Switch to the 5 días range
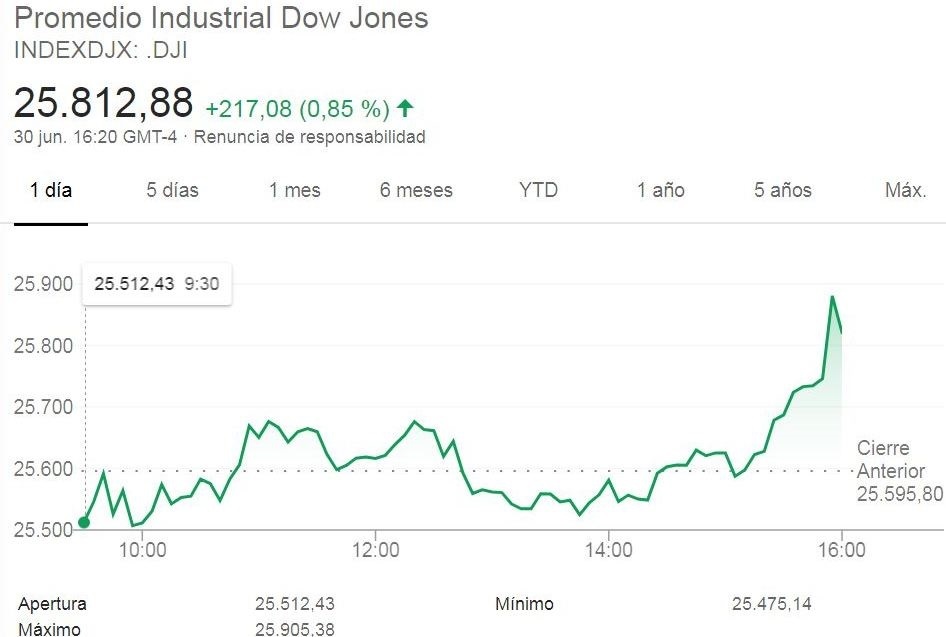This screenshot has height=637, width=946. pos(173,190)
